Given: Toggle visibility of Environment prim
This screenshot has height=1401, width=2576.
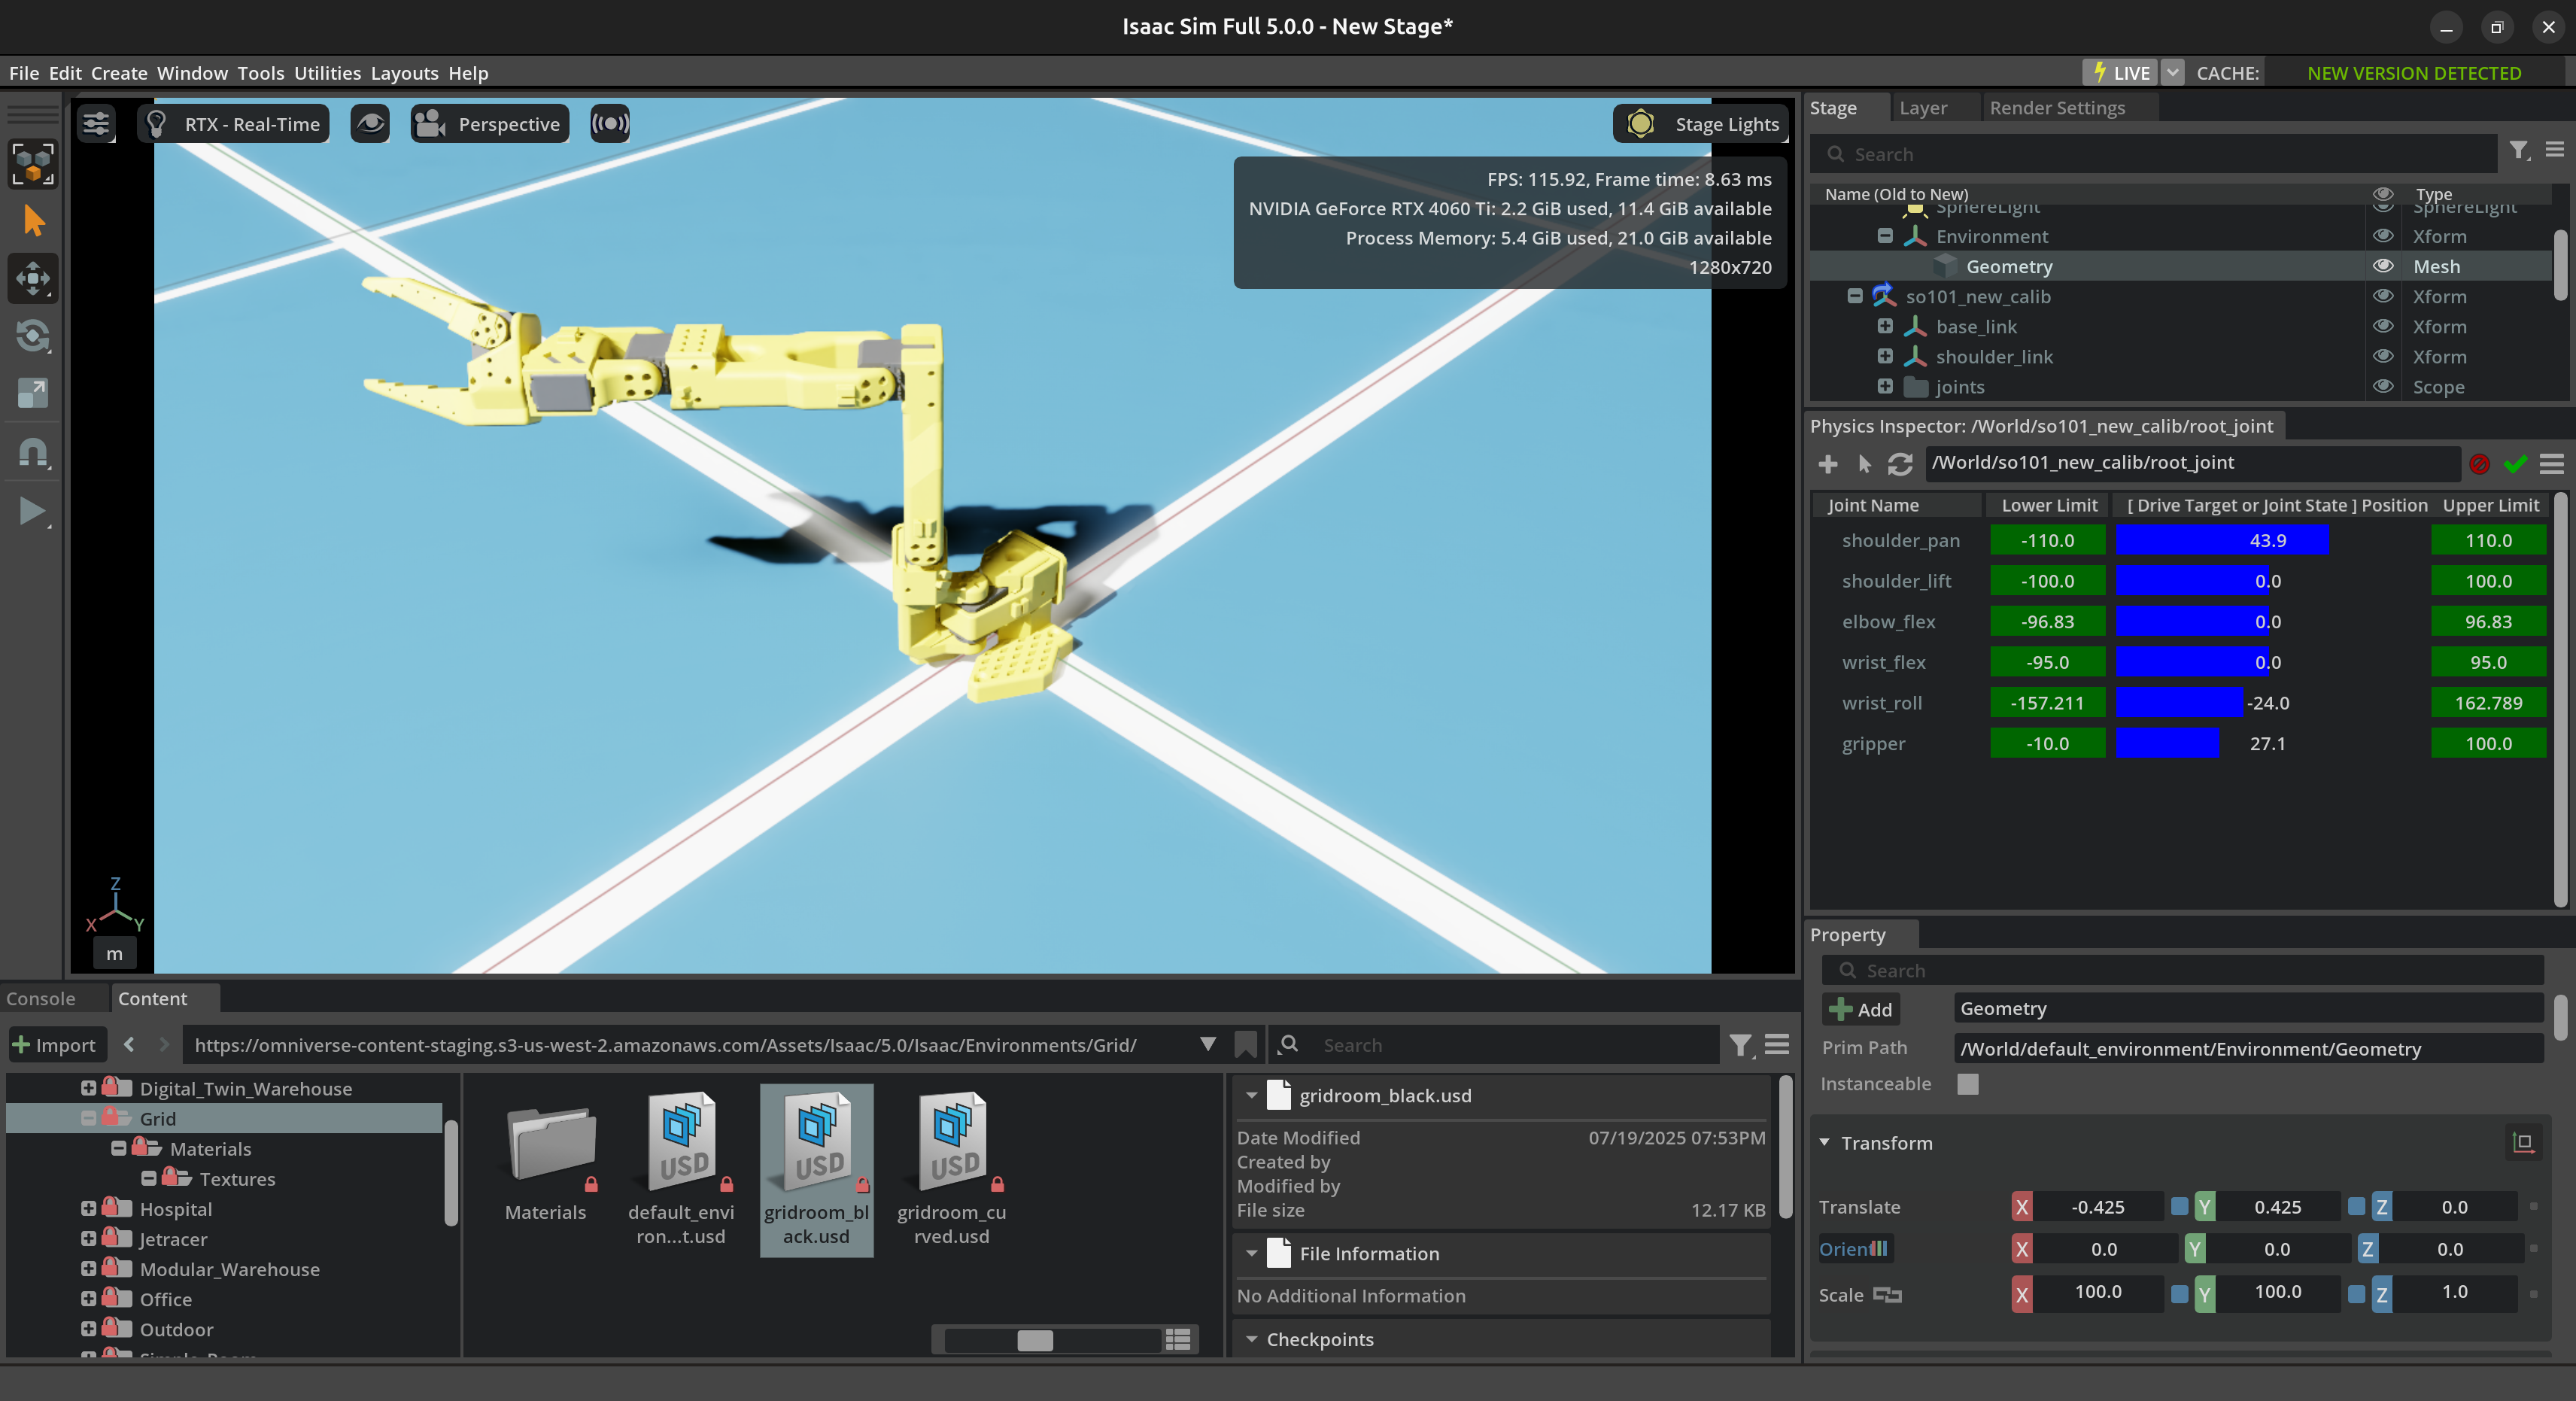Looking at the screenshot, I should 2383,236.
